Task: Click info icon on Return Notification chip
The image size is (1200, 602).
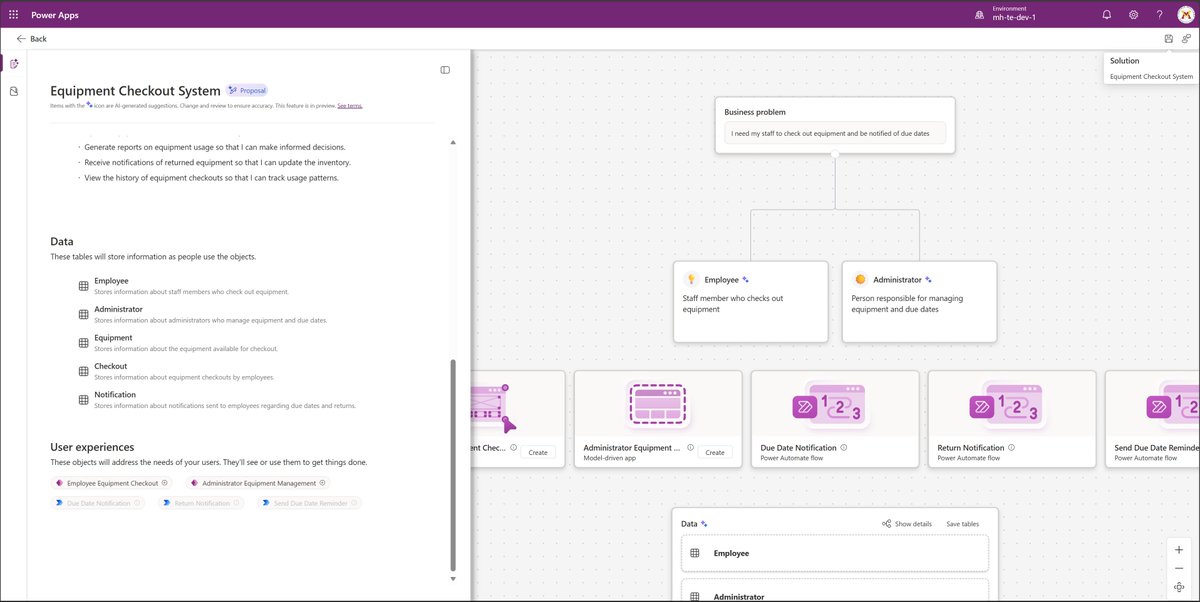Action: 238,503
